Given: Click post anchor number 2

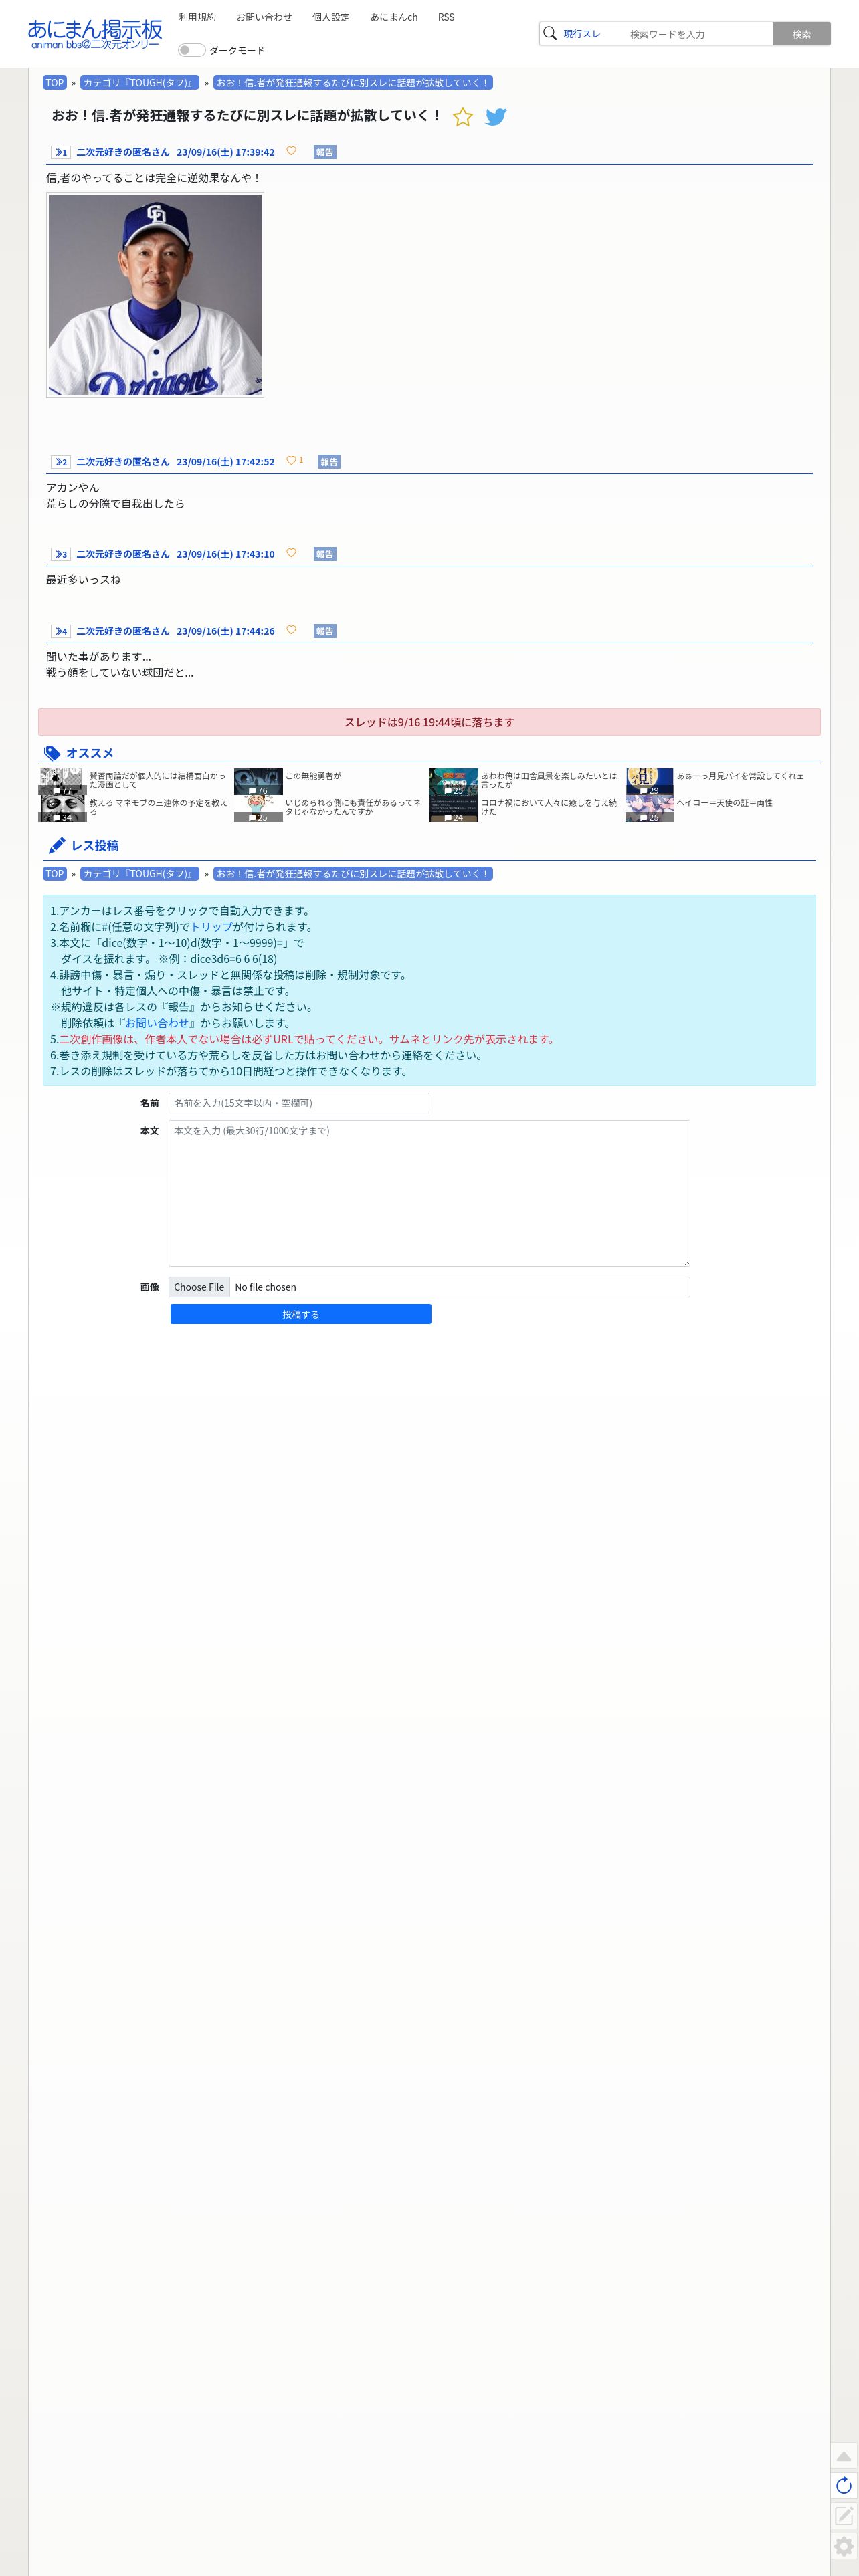Looking at the screenshot, I should pos(61,462).
